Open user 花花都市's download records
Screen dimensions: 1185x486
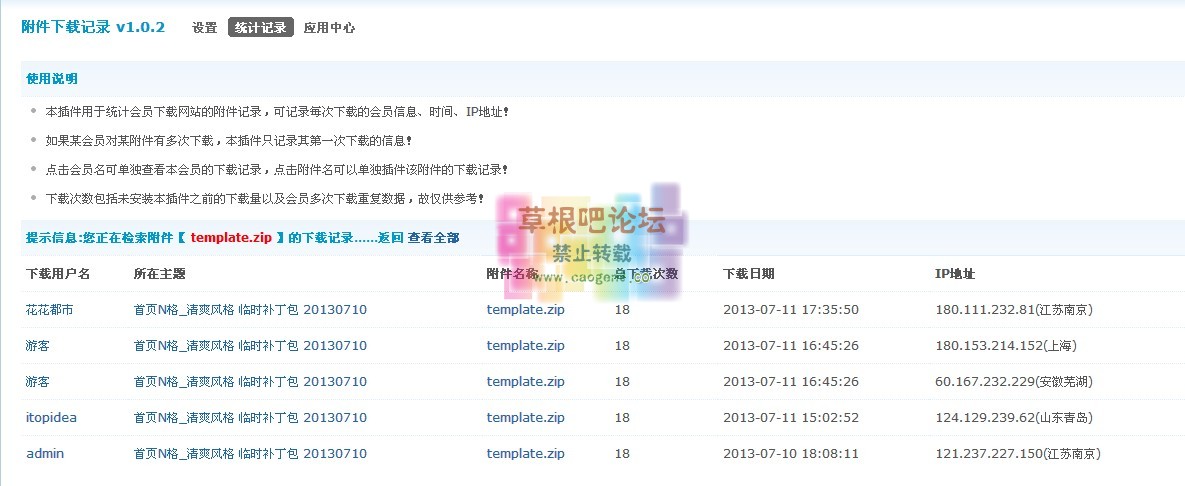coord(49,310)
